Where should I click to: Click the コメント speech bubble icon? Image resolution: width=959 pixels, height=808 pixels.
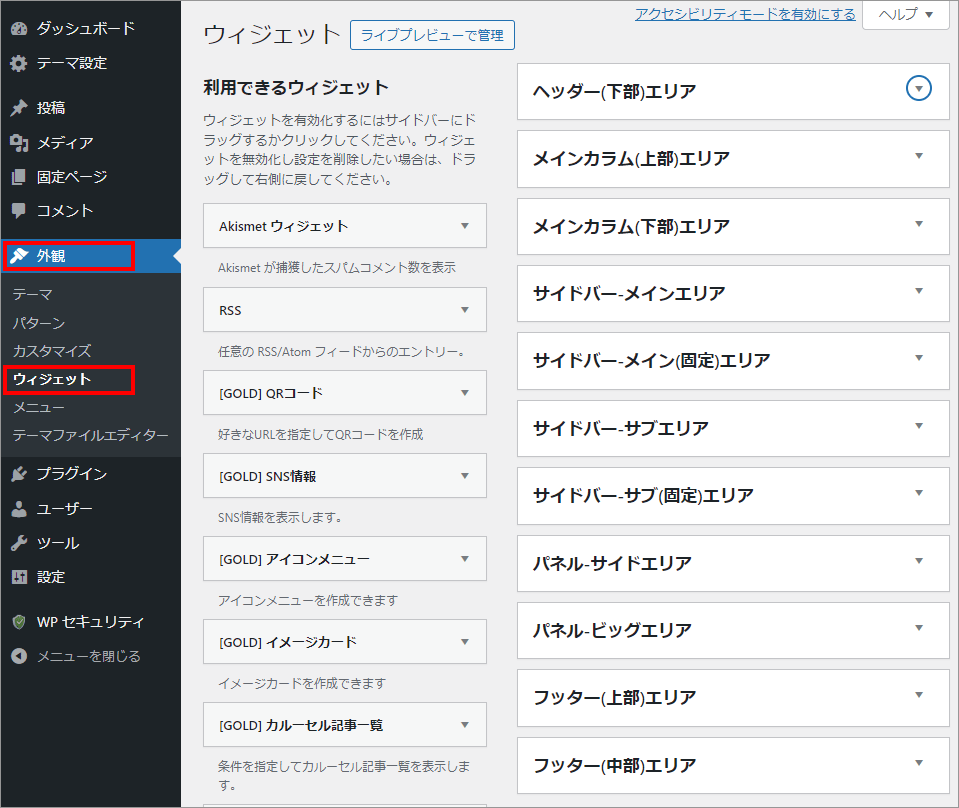(19, 211)
